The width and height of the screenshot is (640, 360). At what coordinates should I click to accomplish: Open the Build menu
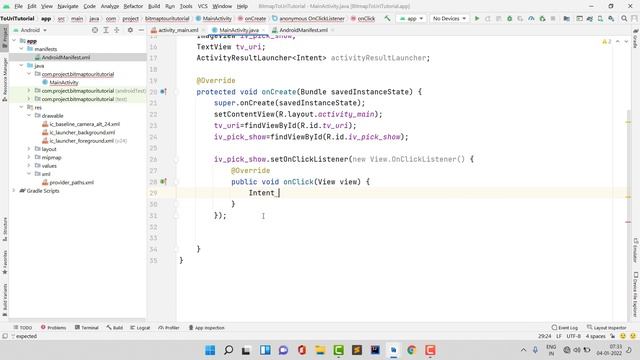coord(154,7)
